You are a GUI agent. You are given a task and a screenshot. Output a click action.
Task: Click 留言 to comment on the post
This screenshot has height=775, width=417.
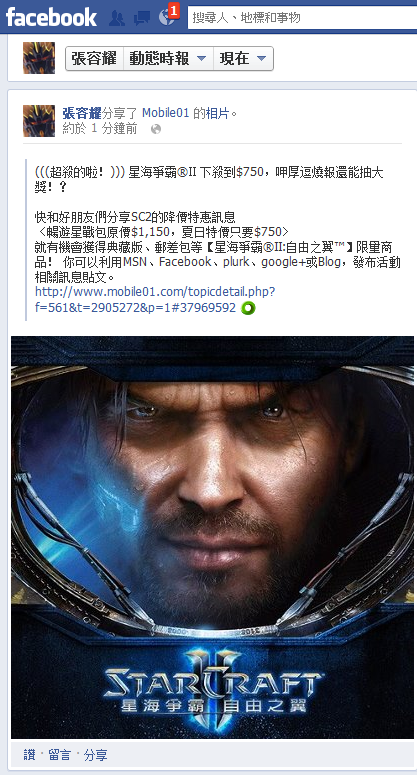click(x=60, y=755)
